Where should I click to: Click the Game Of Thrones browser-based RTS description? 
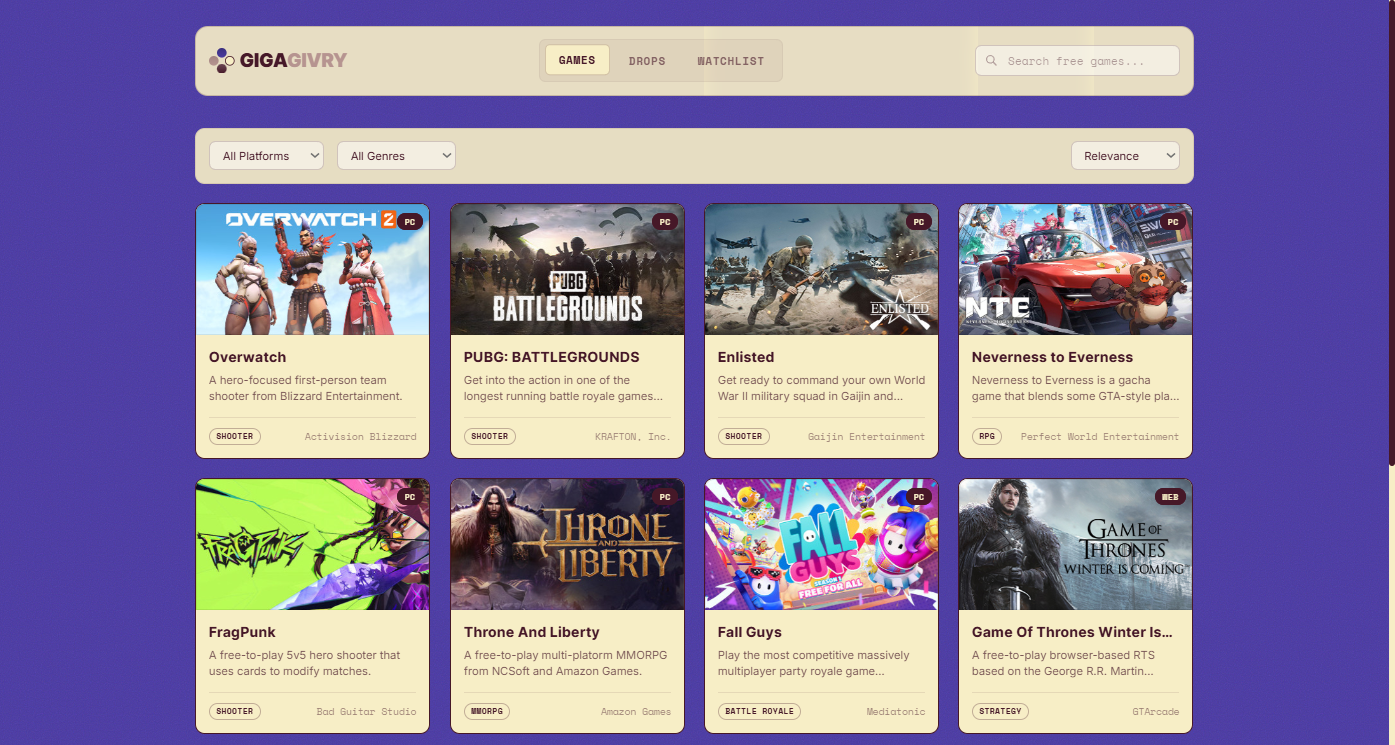1063,663
